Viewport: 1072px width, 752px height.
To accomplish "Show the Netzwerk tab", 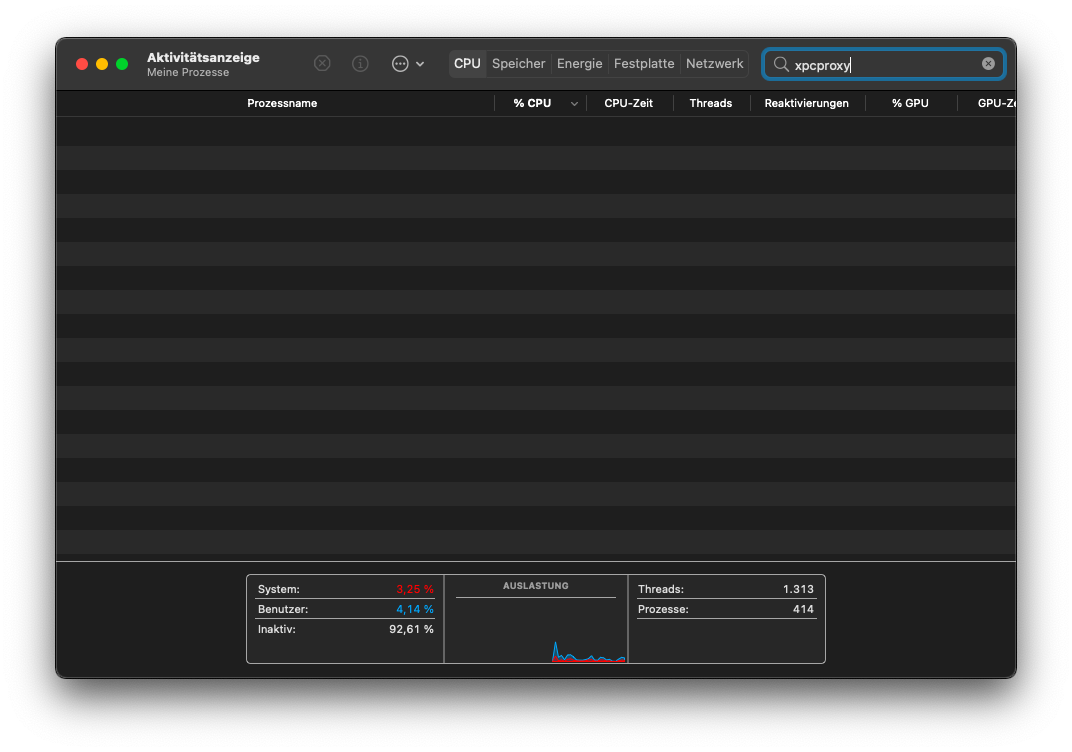I will (714, 64).
